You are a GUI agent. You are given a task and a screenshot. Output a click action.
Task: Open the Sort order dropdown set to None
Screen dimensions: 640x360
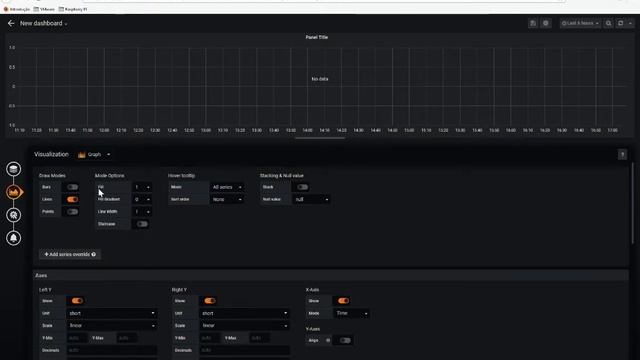pos(227,199)
